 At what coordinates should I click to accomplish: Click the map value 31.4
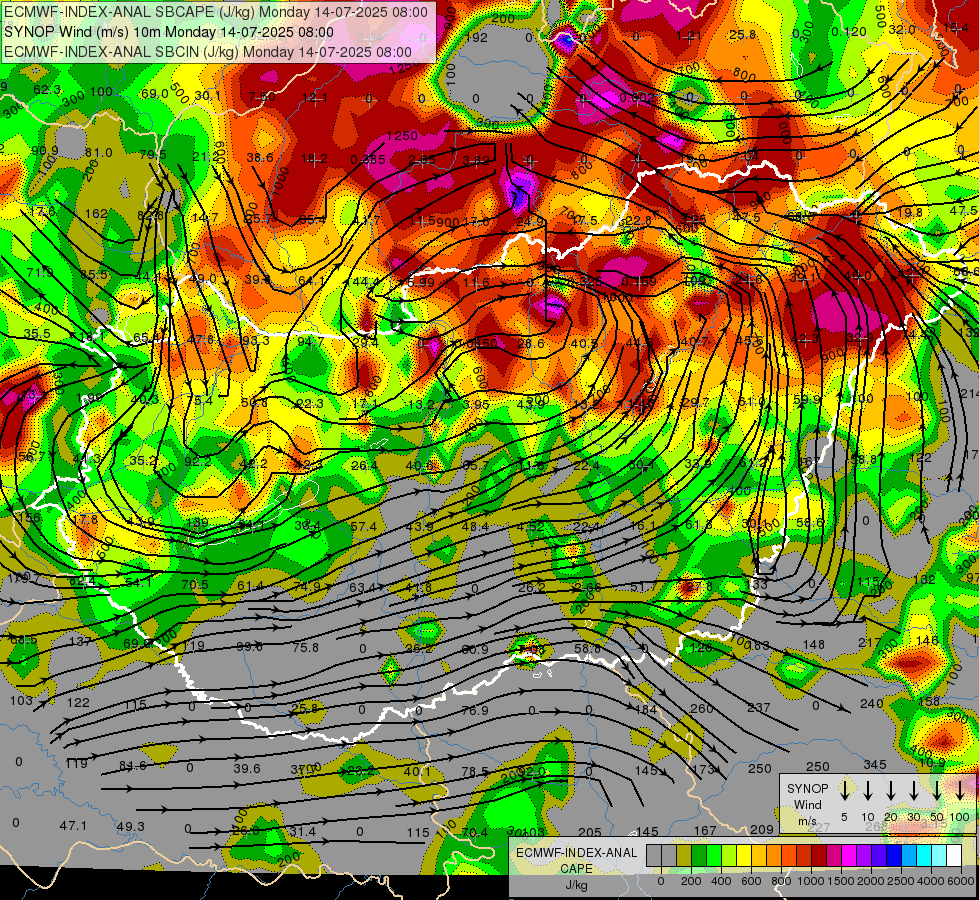[x=302, y=831]
